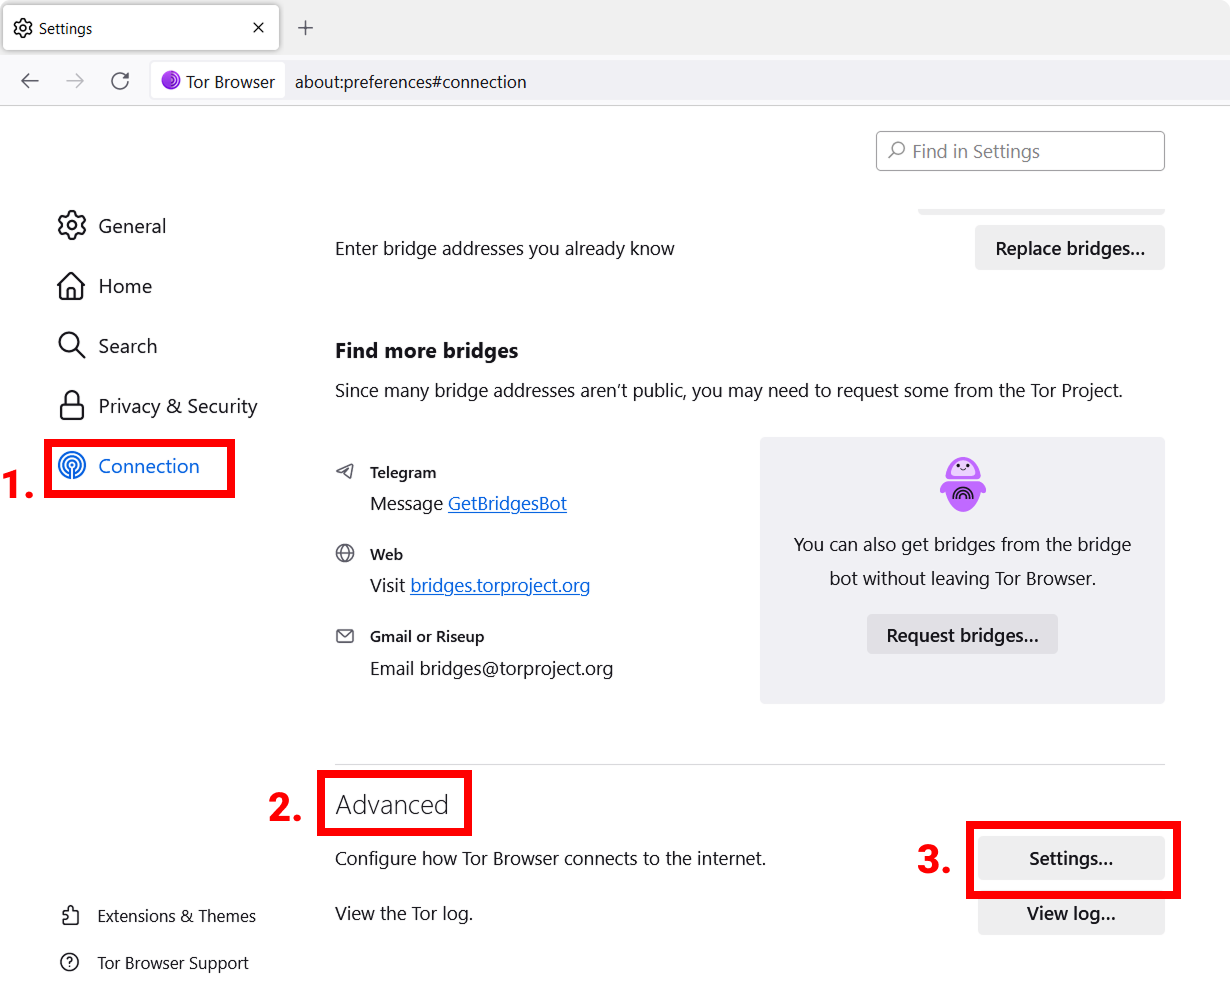
Task: Click the View log... button
Action: coord(1071,914)
